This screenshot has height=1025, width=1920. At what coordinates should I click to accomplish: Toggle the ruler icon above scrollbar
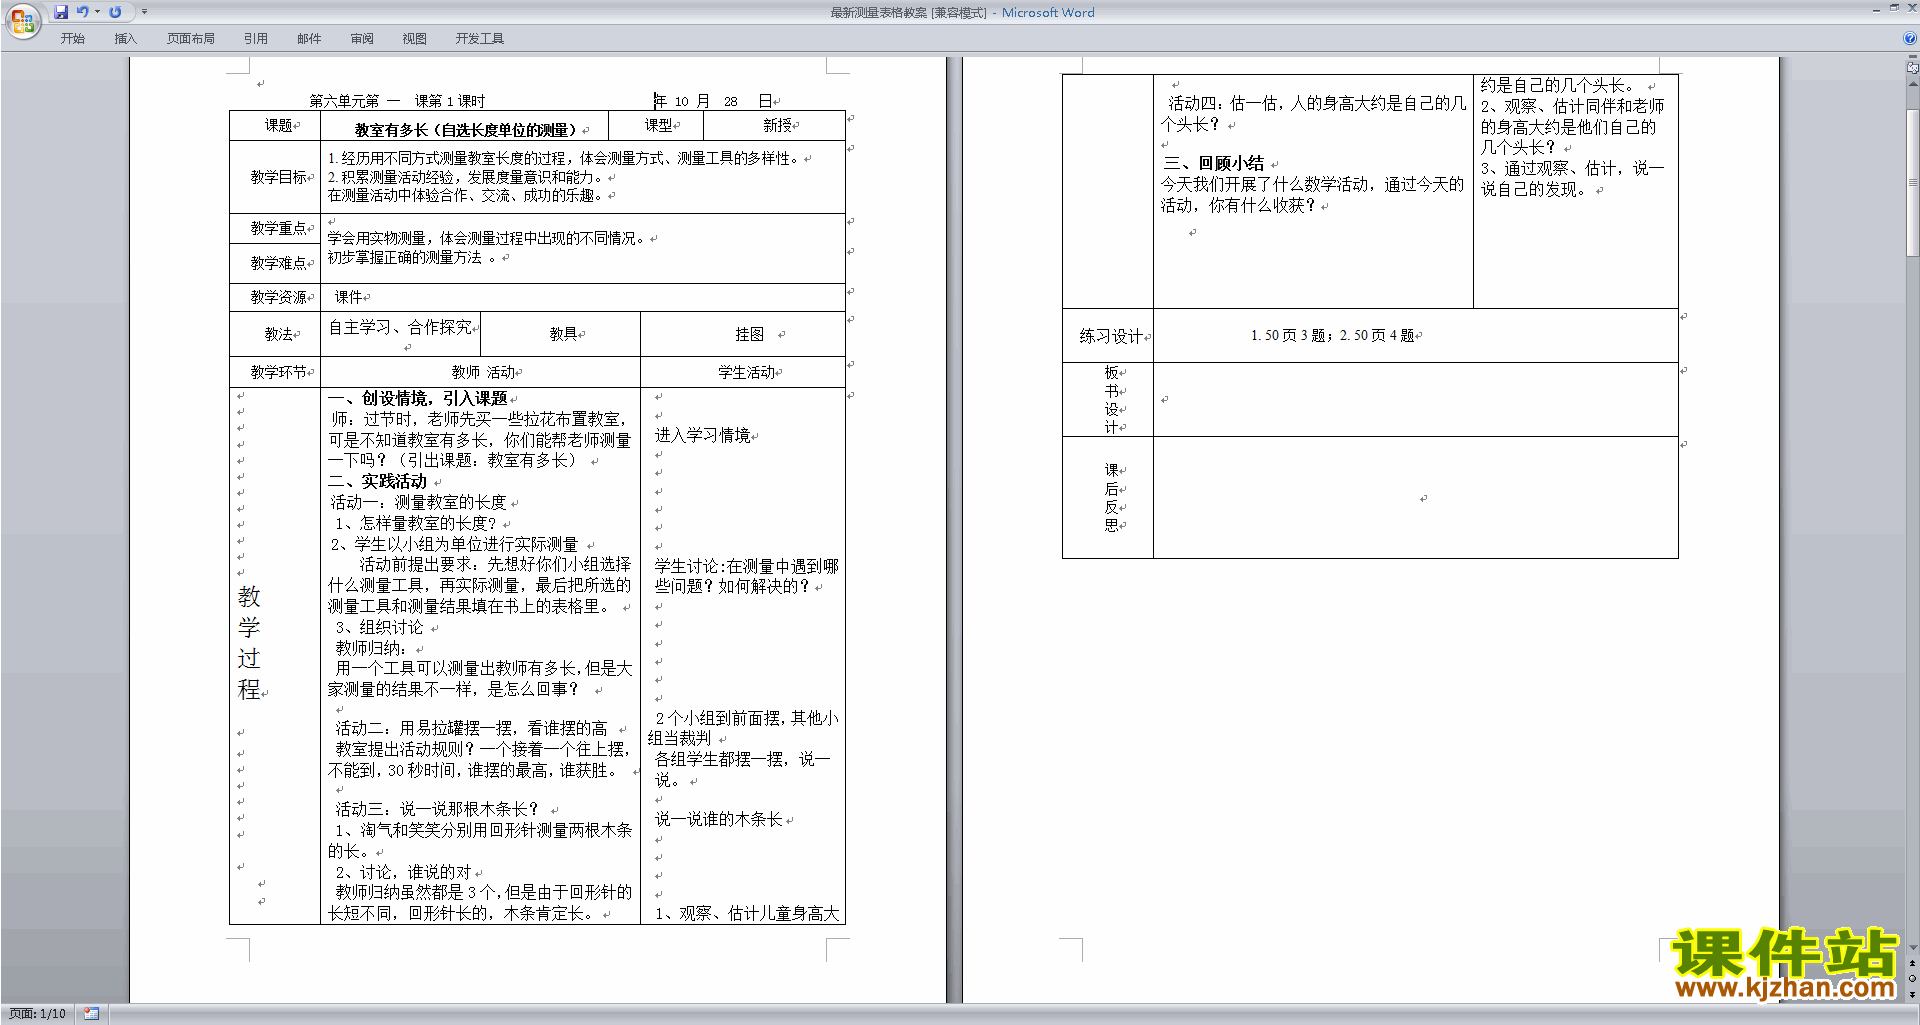[1913, 68]
